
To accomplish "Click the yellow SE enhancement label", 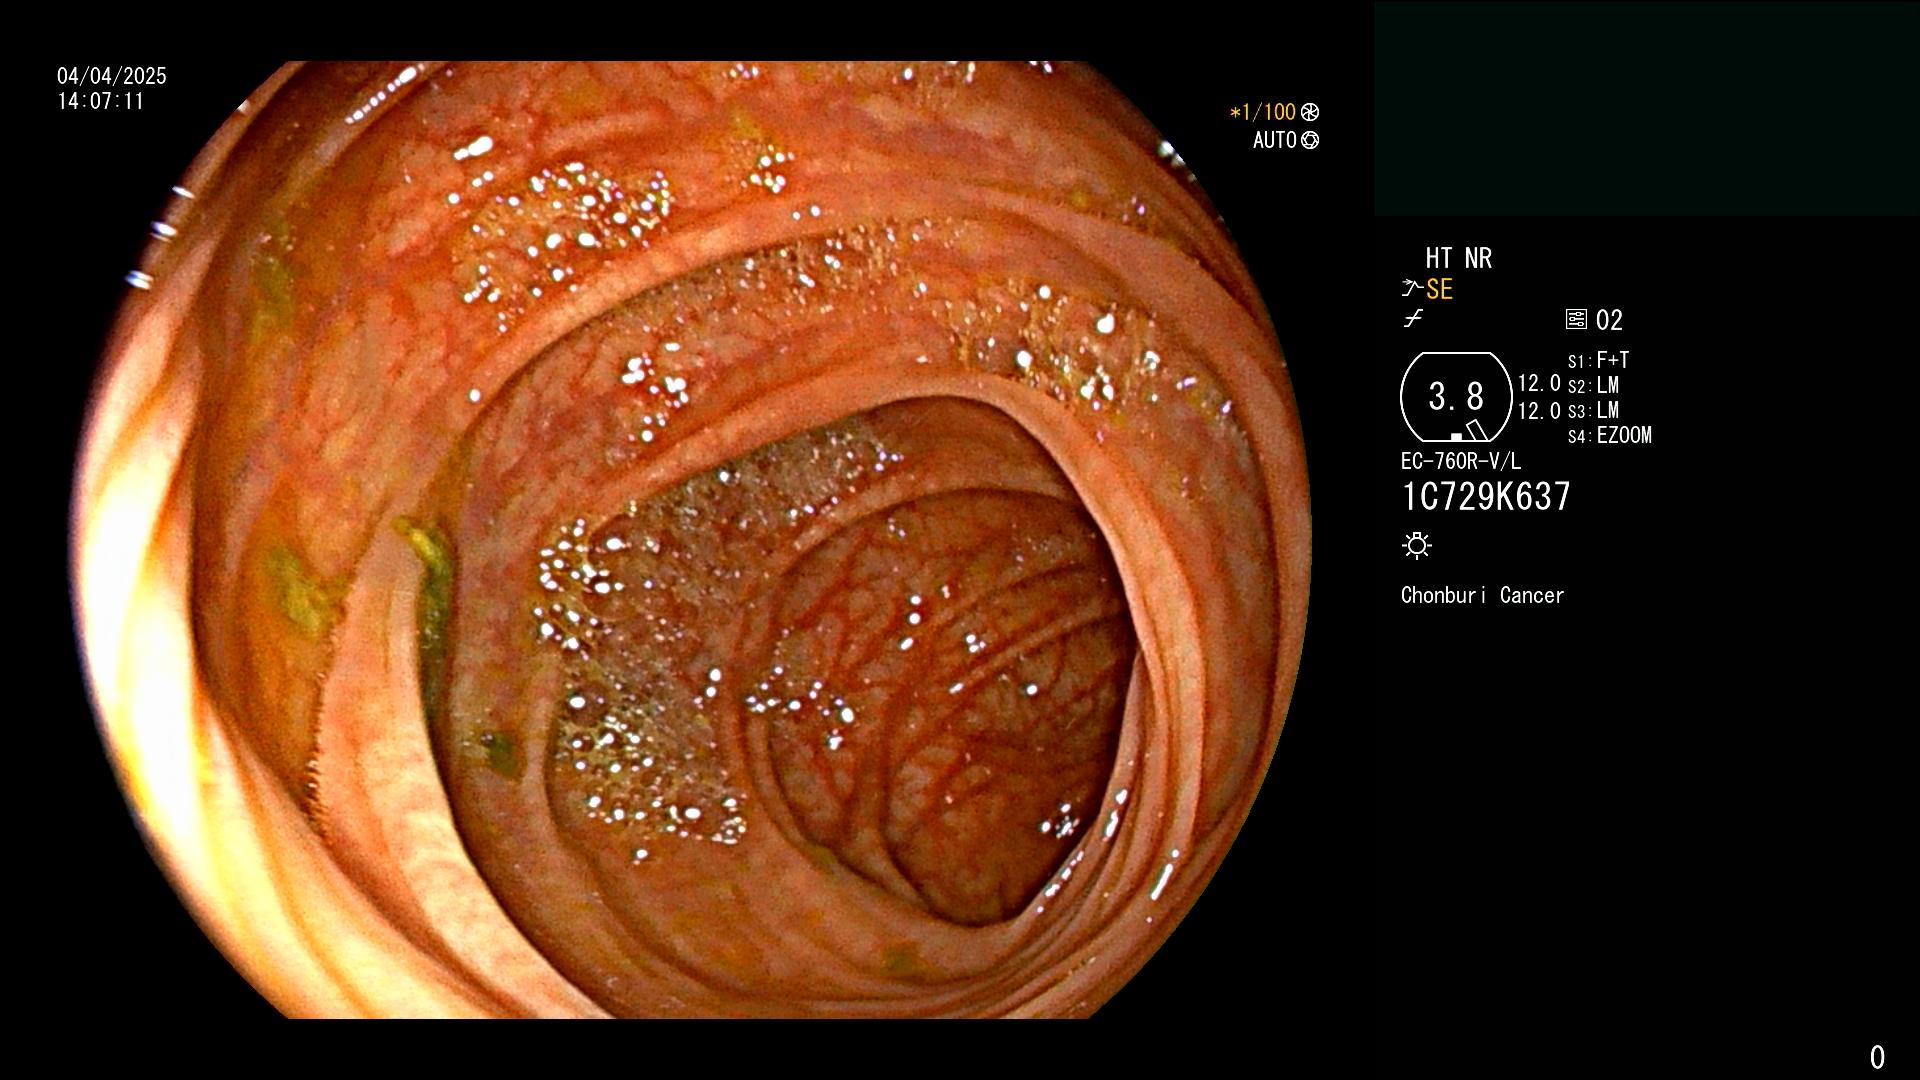I will (1440, 290).
